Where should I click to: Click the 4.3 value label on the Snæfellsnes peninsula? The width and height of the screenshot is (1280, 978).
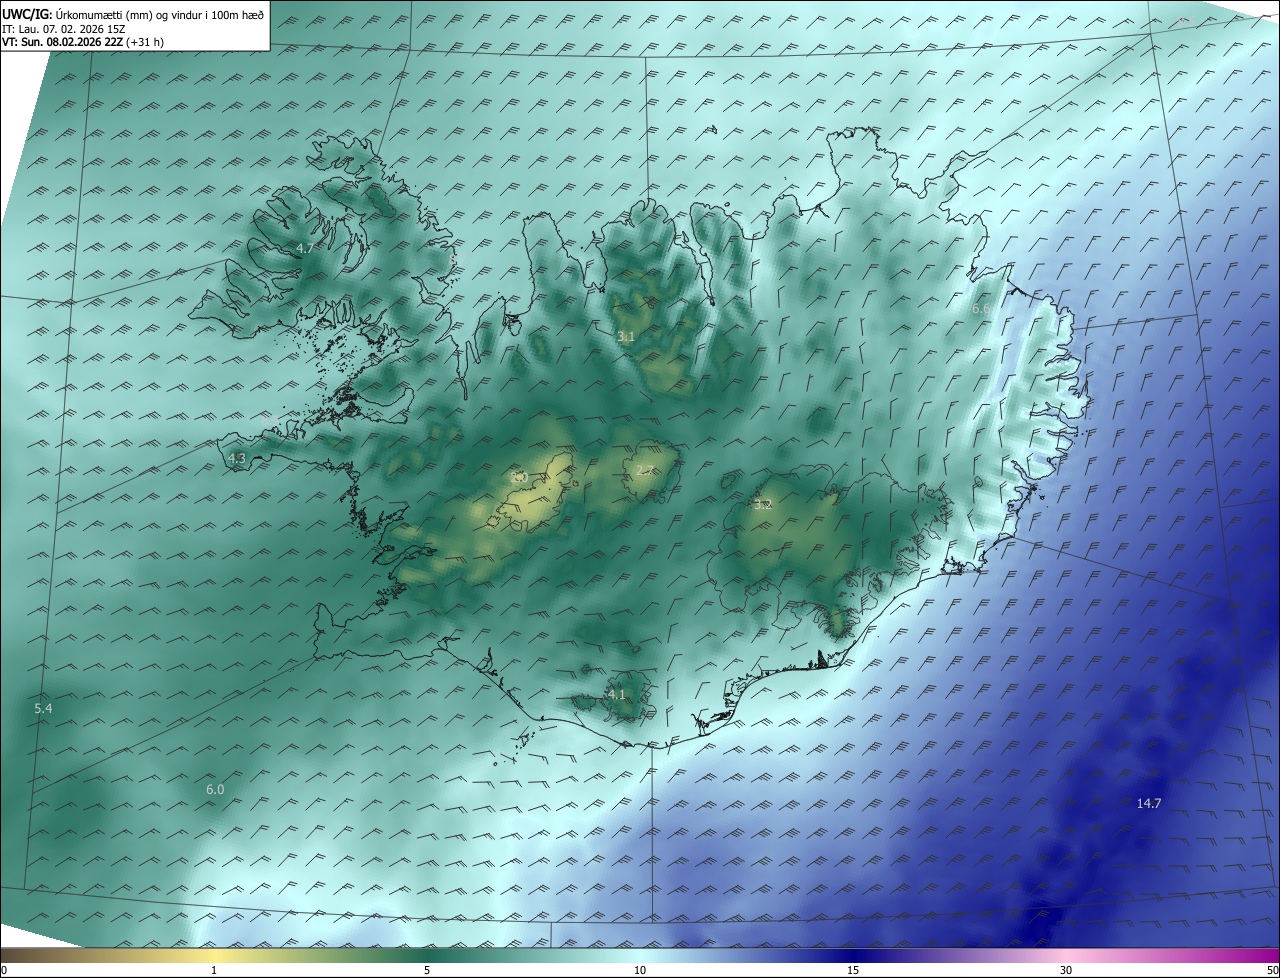point(237,459)
